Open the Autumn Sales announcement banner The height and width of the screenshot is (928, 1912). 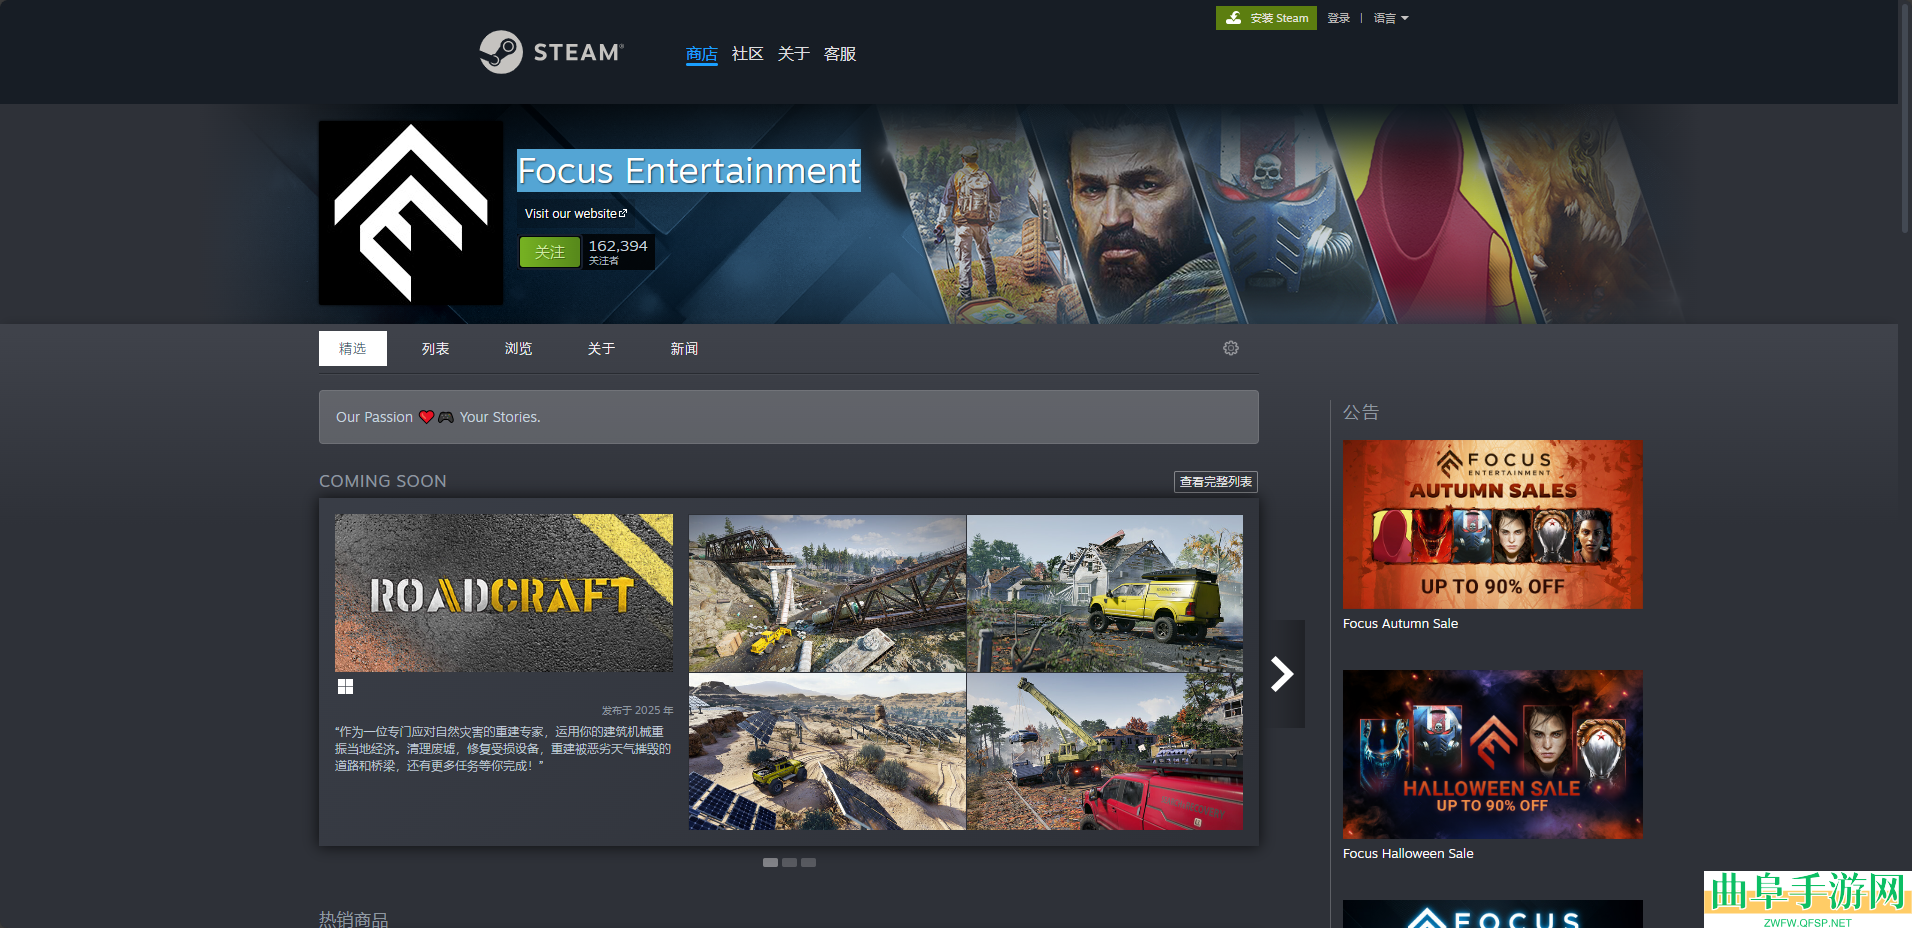[x=1493, y=524]
